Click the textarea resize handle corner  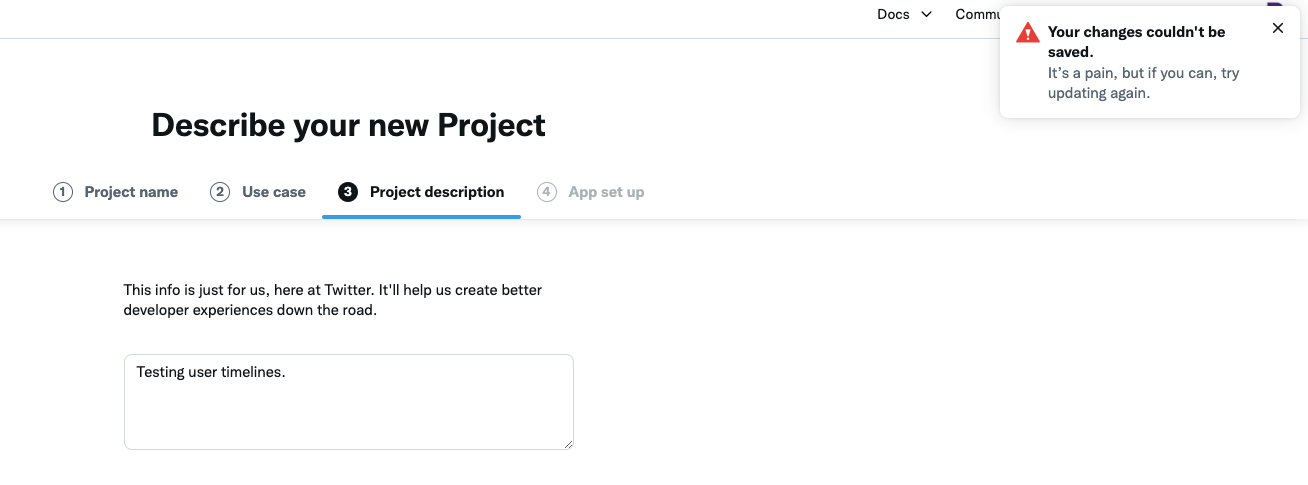pyautogui.click(x=568, y=444)
